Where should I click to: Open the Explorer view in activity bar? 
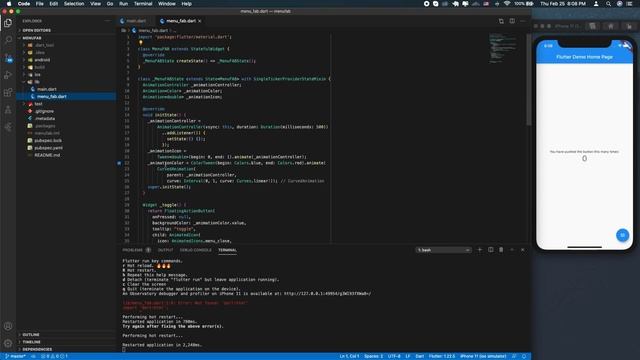8,23
